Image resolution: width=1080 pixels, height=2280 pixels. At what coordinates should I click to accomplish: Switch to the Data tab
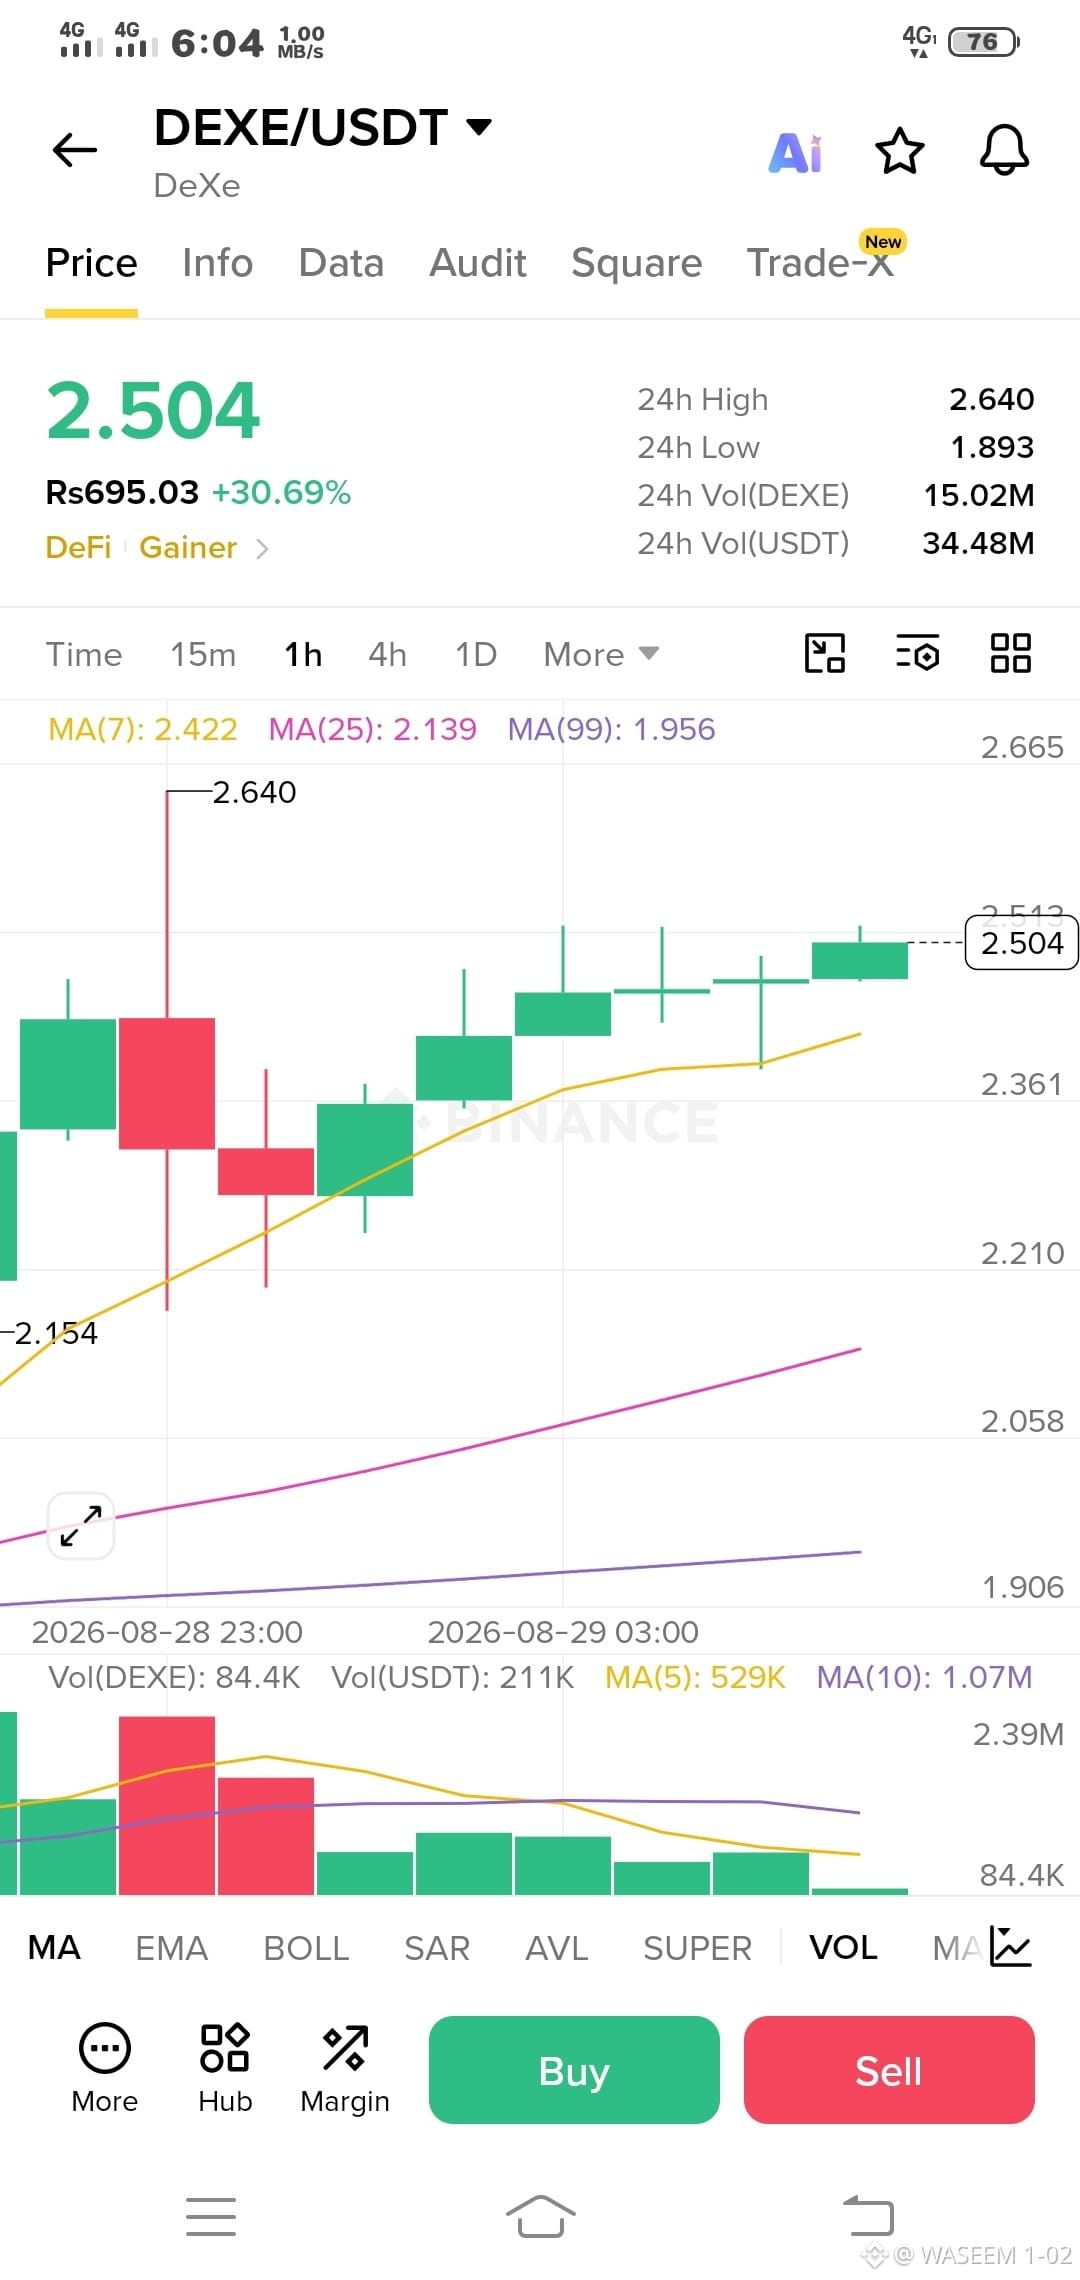pos(341,263)
